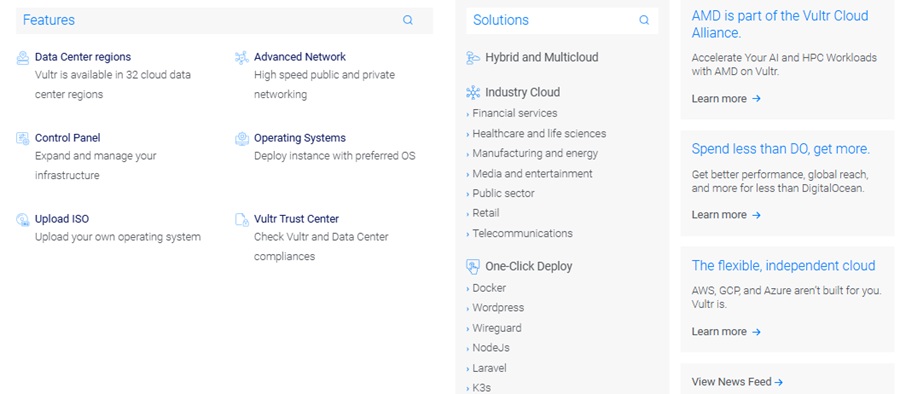Go to Control Panel feature page
The height and width of the screenshot is (394, 900).
(67, 138)
